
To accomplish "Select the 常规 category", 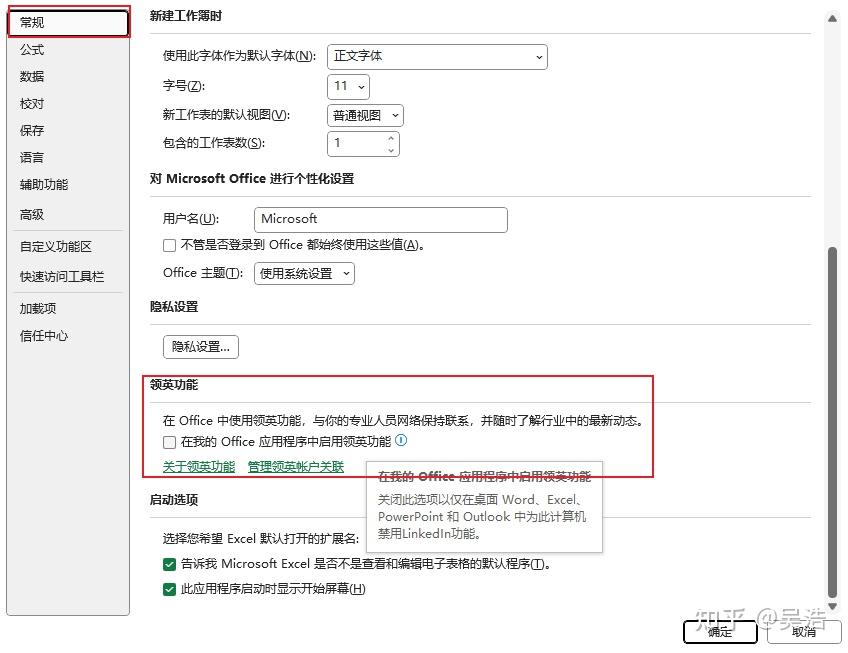I will 69,22.
